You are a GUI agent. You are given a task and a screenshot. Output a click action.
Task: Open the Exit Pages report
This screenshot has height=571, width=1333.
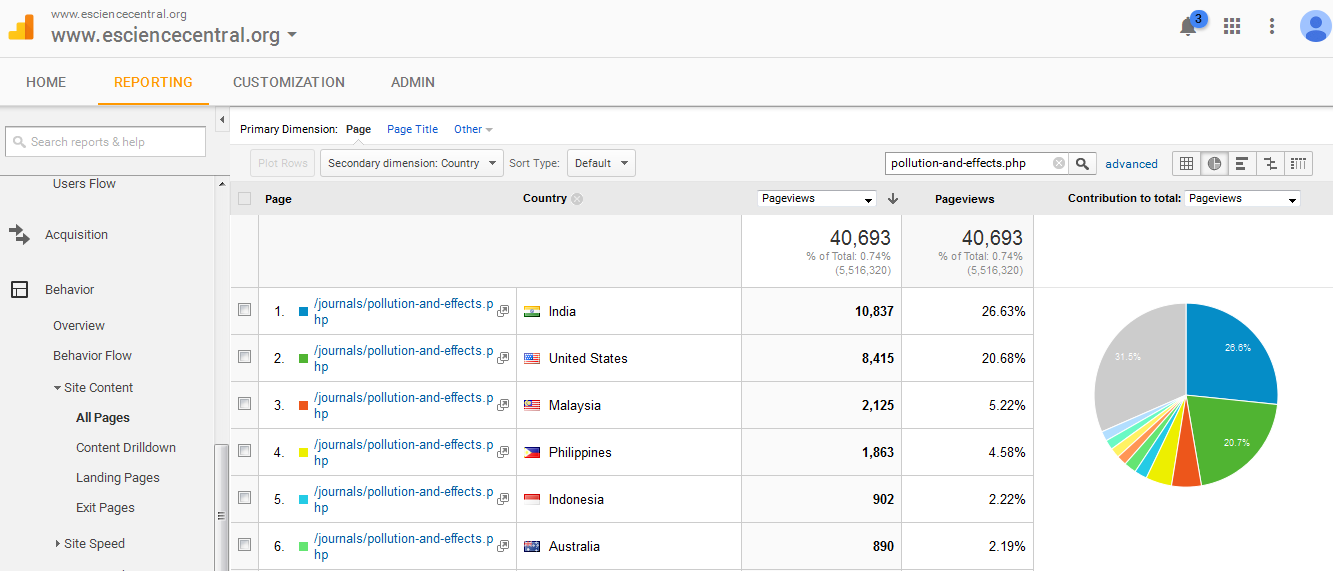pos(105,508)
